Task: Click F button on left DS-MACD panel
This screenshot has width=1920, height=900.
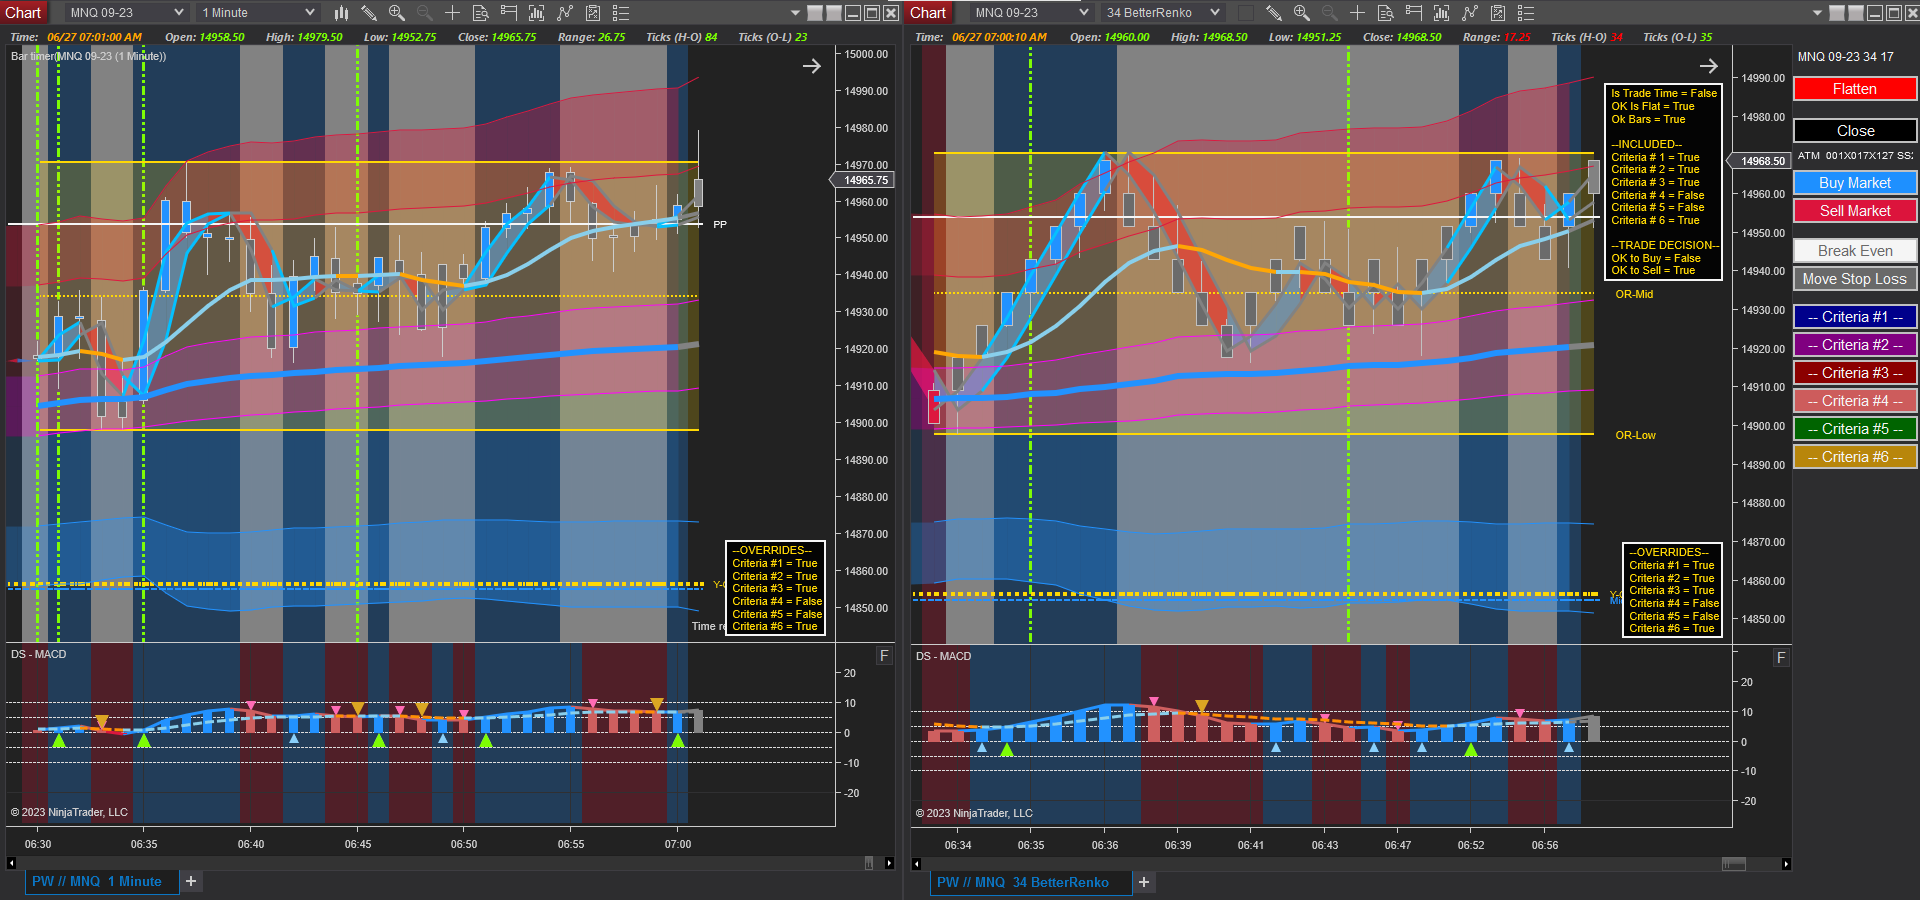Action: [884, 656]
